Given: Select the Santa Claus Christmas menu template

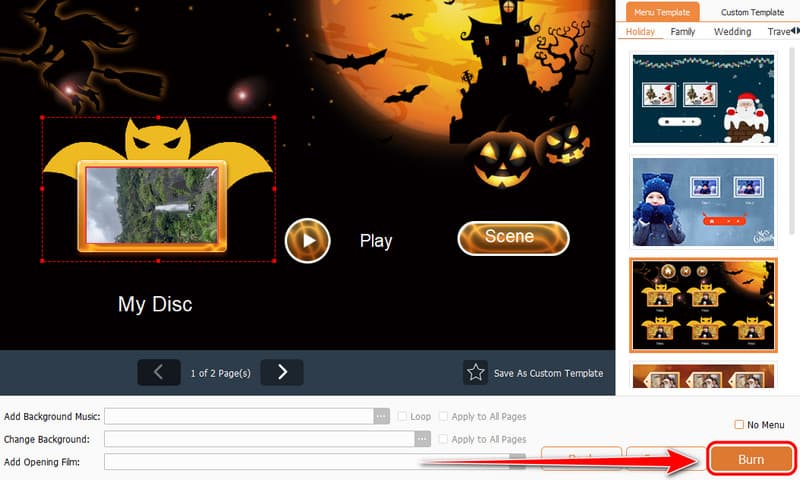Looking at the screenshot, I should coord(703,98).
